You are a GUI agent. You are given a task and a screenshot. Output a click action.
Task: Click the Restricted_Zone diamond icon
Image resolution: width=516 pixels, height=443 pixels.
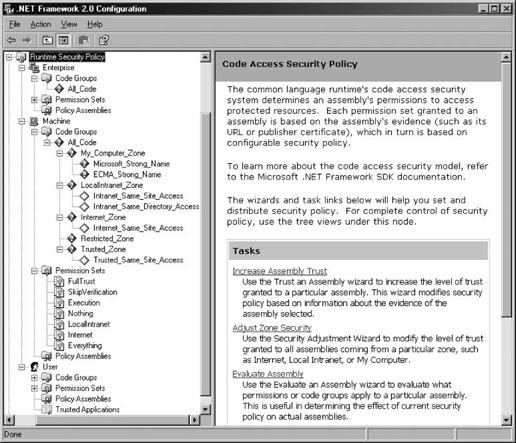coord(72,239)
